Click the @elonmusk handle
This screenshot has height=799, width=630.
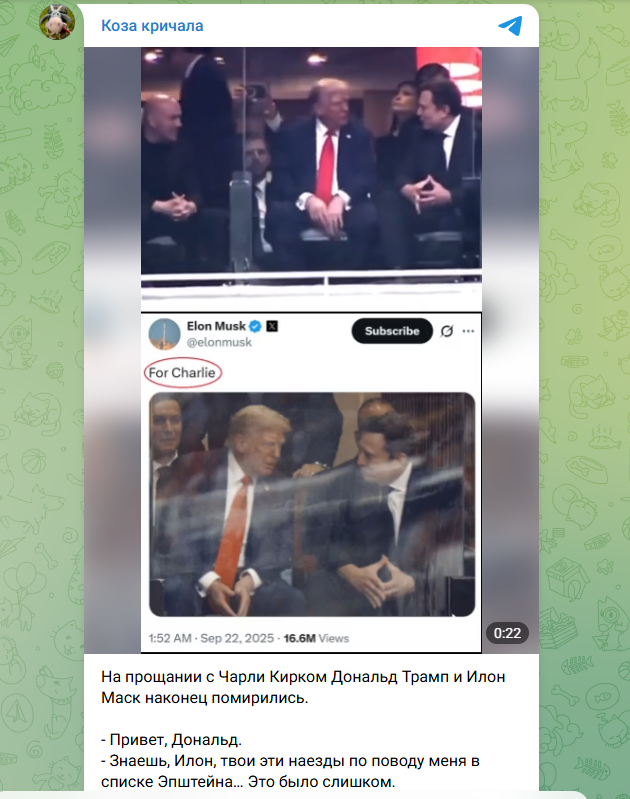[x=219, y=342]
